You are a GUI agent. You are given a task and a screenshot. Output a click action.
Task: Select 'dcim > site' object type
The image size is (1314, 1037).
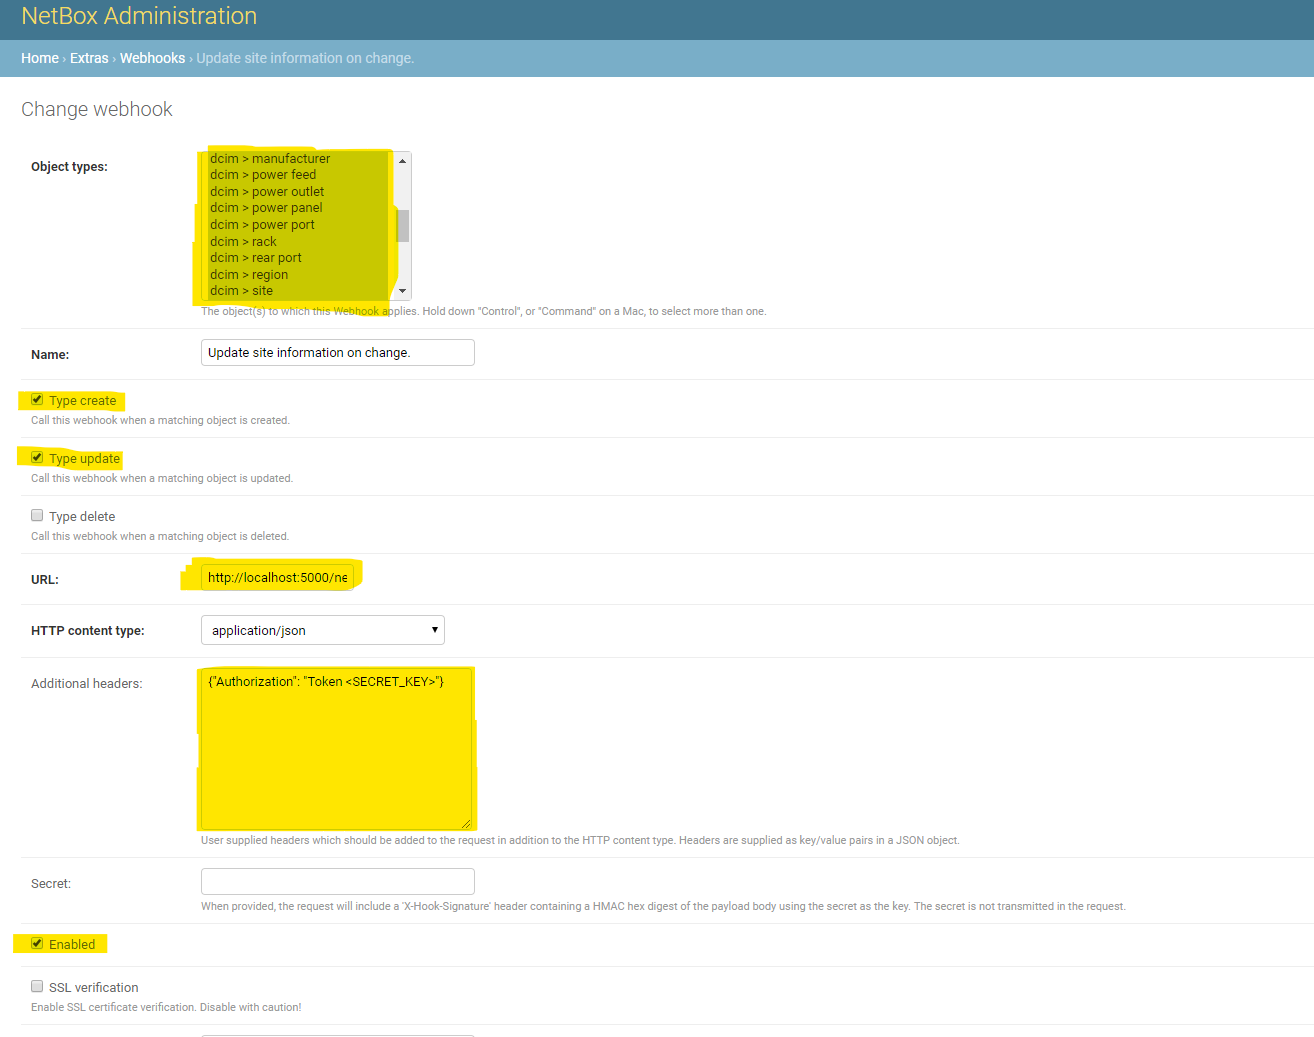click(x=298, y=291)
